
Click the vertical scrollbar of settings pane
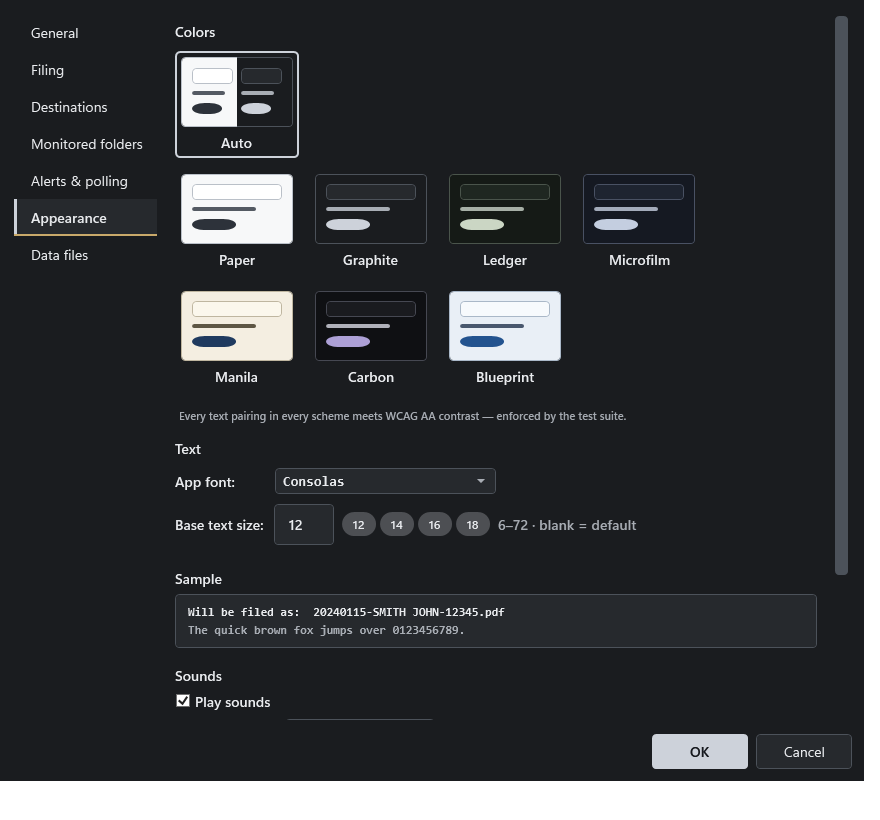click(x=841, y=296)
